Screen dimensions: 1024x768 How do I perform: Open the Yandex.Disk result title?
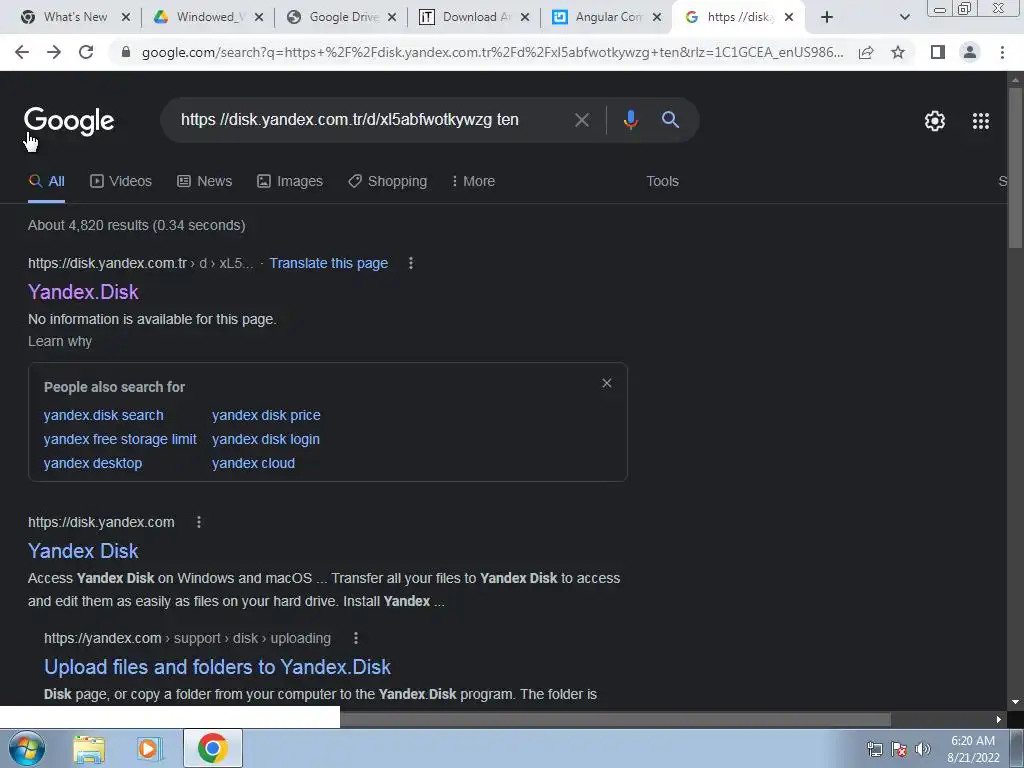click(x=83, y=292)
